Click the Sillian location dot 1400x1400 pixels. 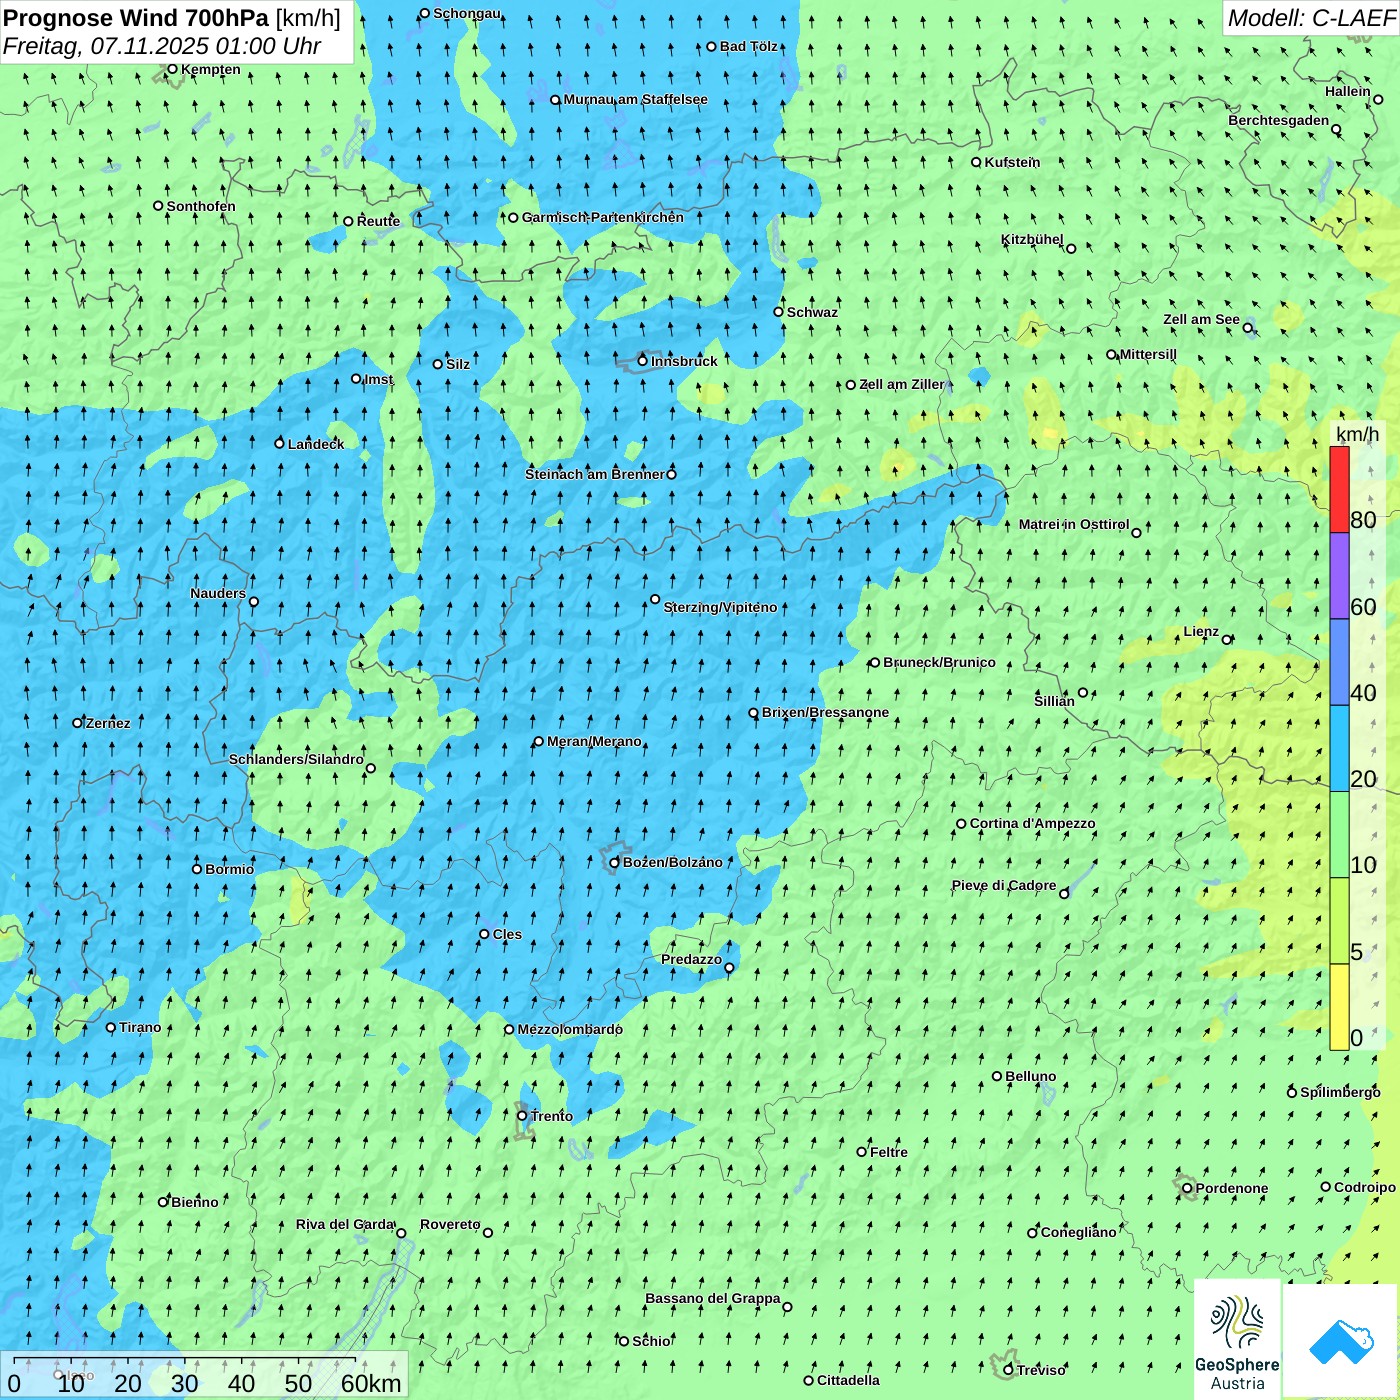coord(1083,692)
